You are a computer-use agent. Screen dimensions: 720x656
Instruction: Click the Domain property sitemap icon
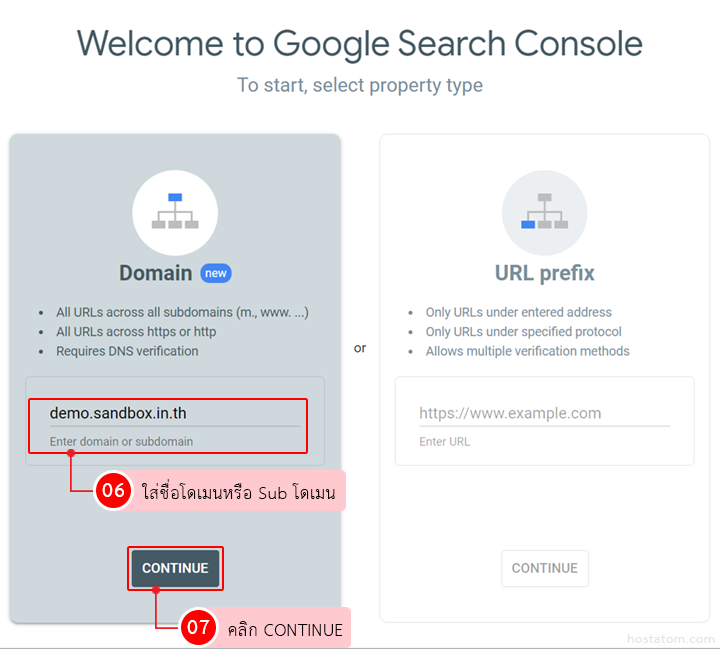click(175, 211)
